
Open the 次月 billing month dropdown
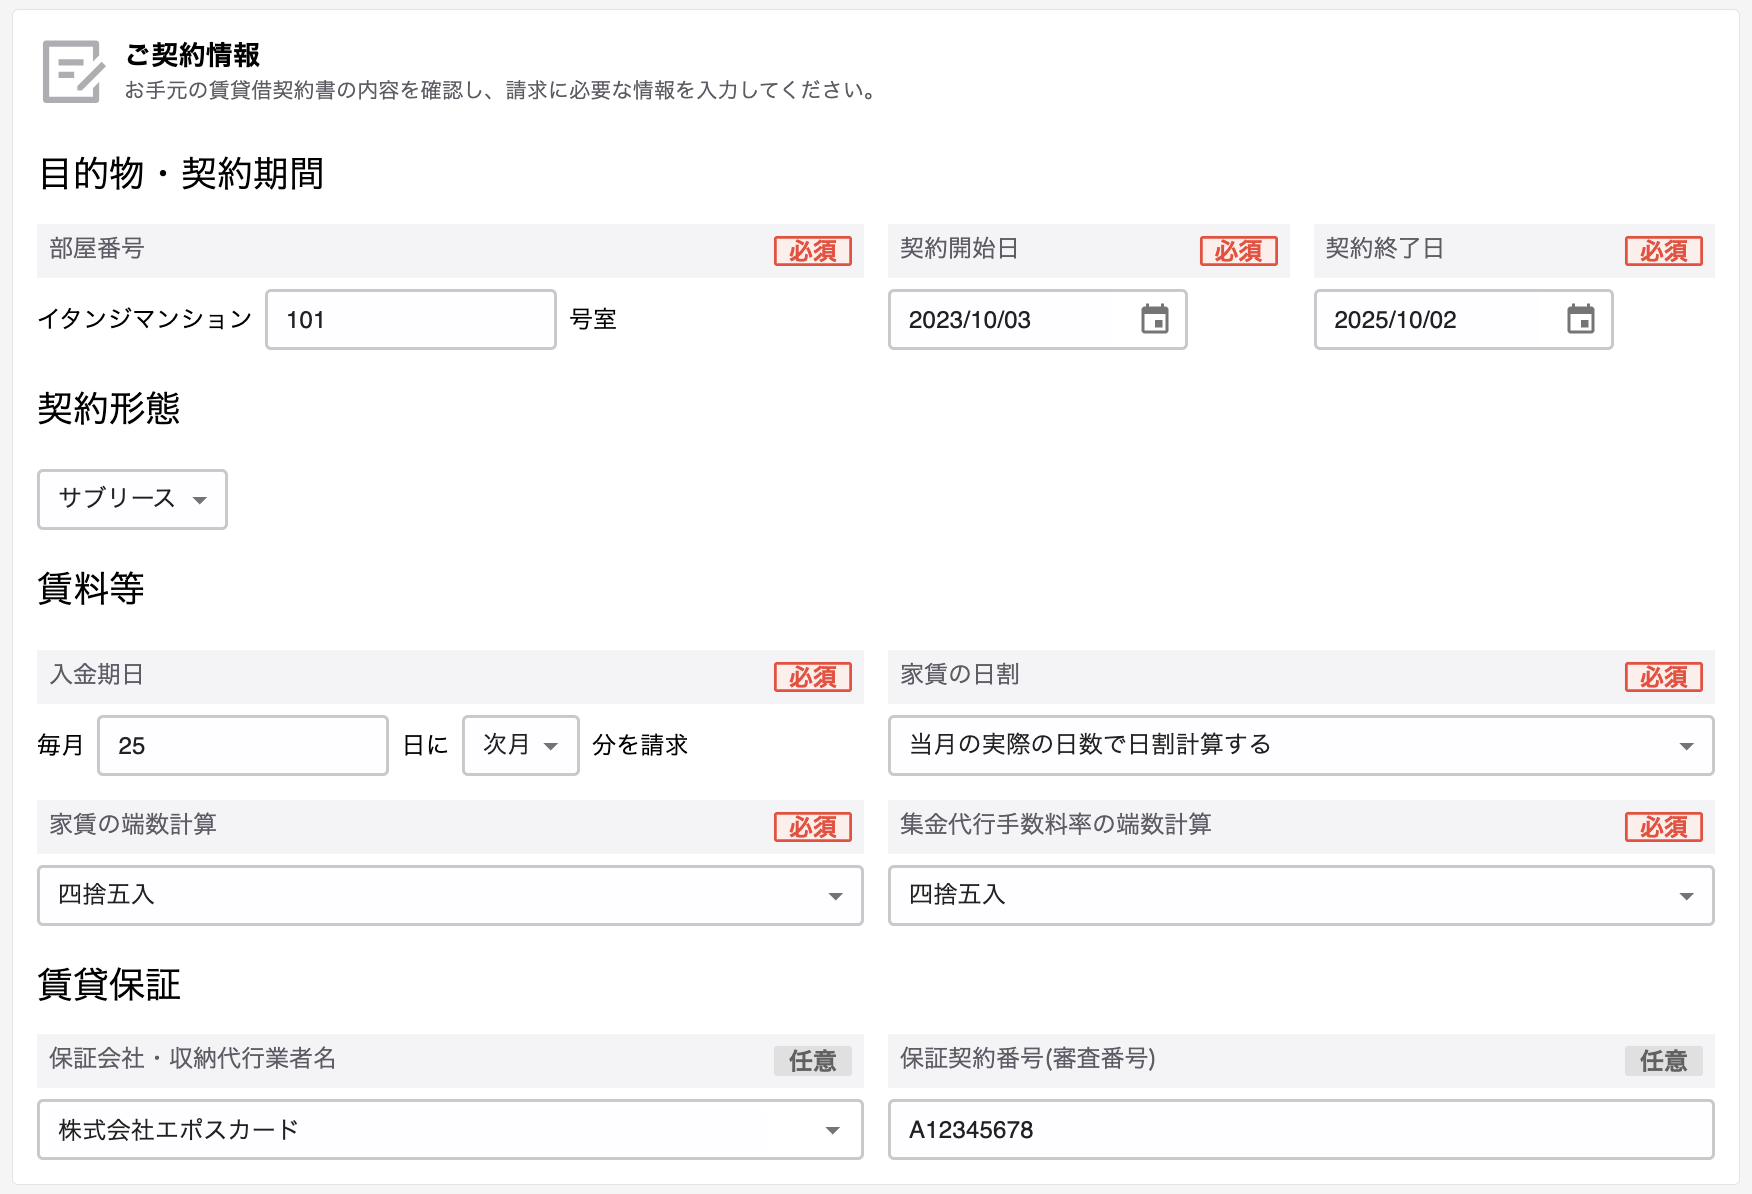tap(521, 745)
